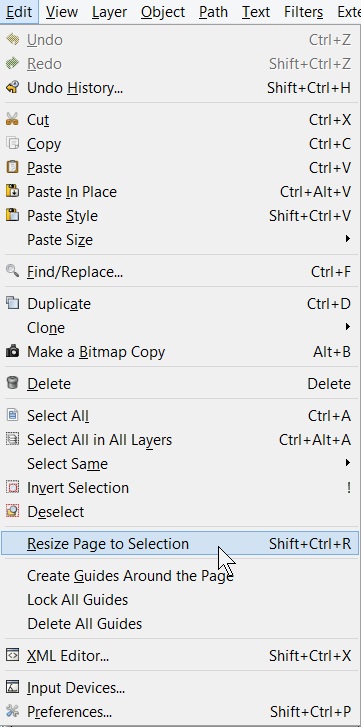Click the Make a Bitmap Copy camera icon
The width and height of the screenshot is (361, 727).
[12, 351]
